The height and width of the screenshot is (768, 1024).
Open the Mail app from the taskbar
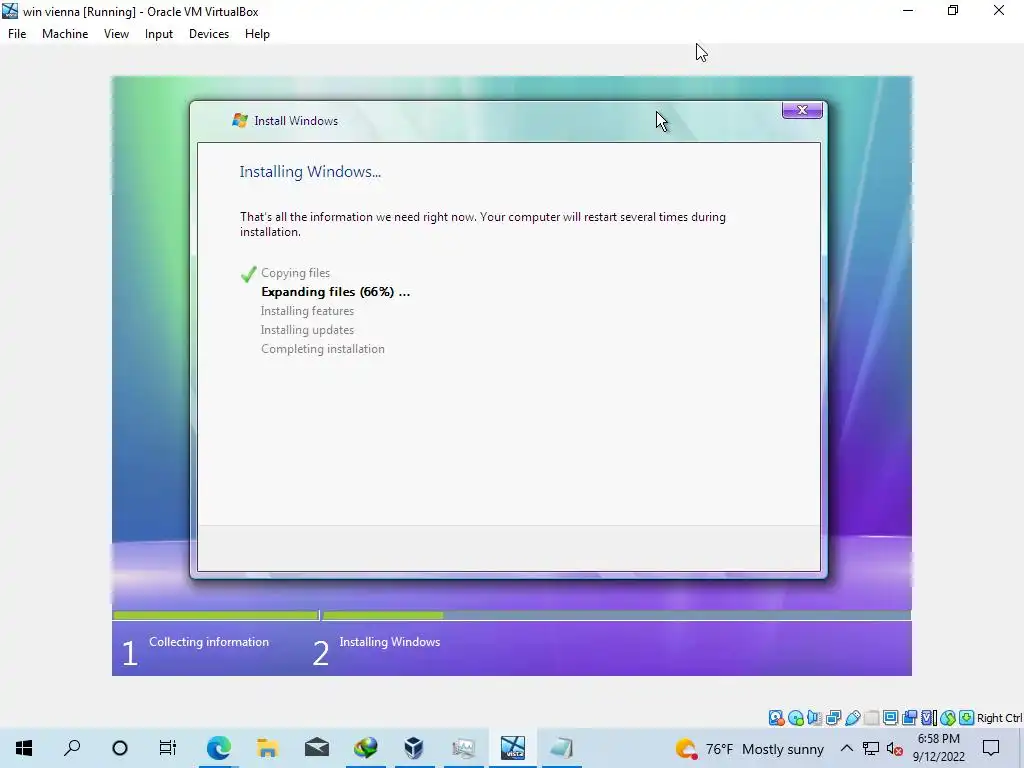click(317, 748)
